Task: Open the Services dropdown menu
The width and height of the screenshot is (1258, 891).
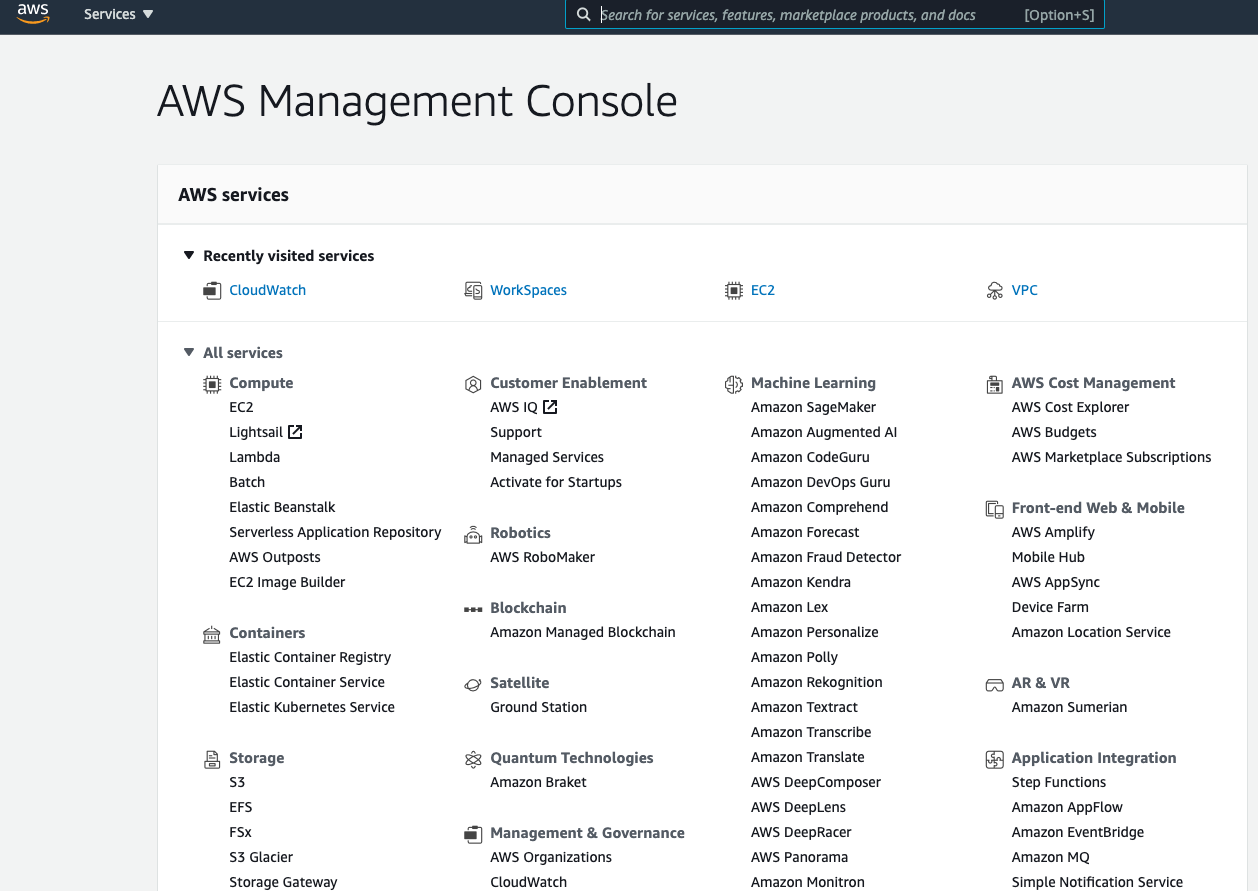Action: point(118,15)
